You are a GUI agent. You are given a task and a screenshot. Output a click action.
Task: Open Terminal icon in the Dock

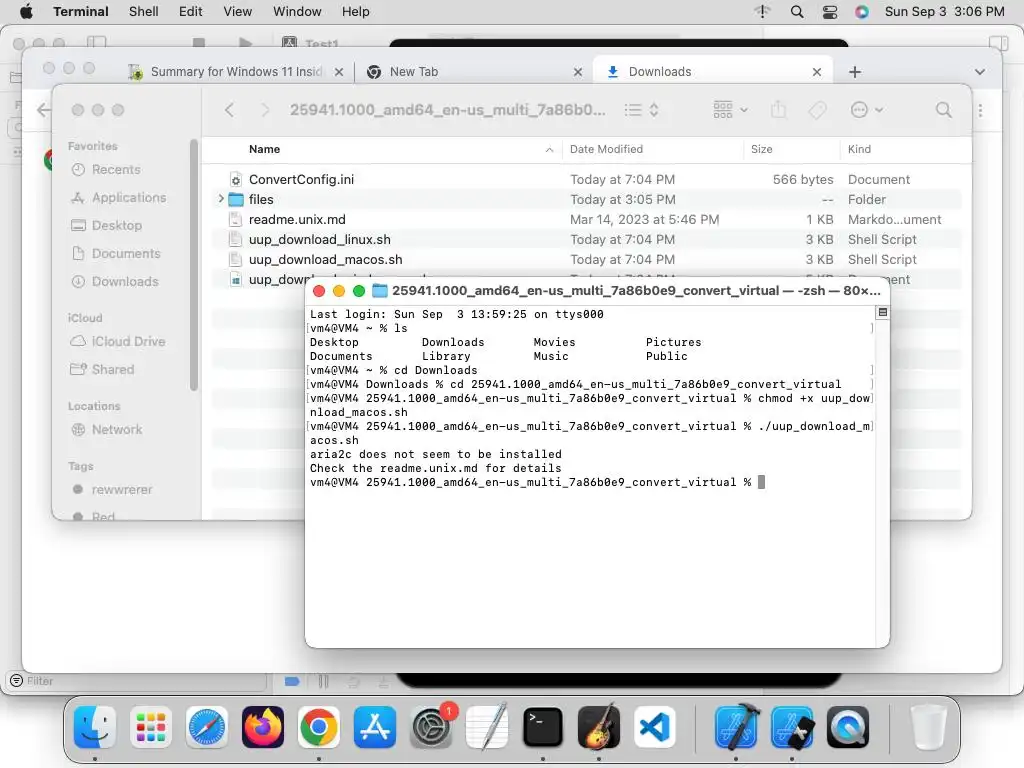[x=543, y=728]
